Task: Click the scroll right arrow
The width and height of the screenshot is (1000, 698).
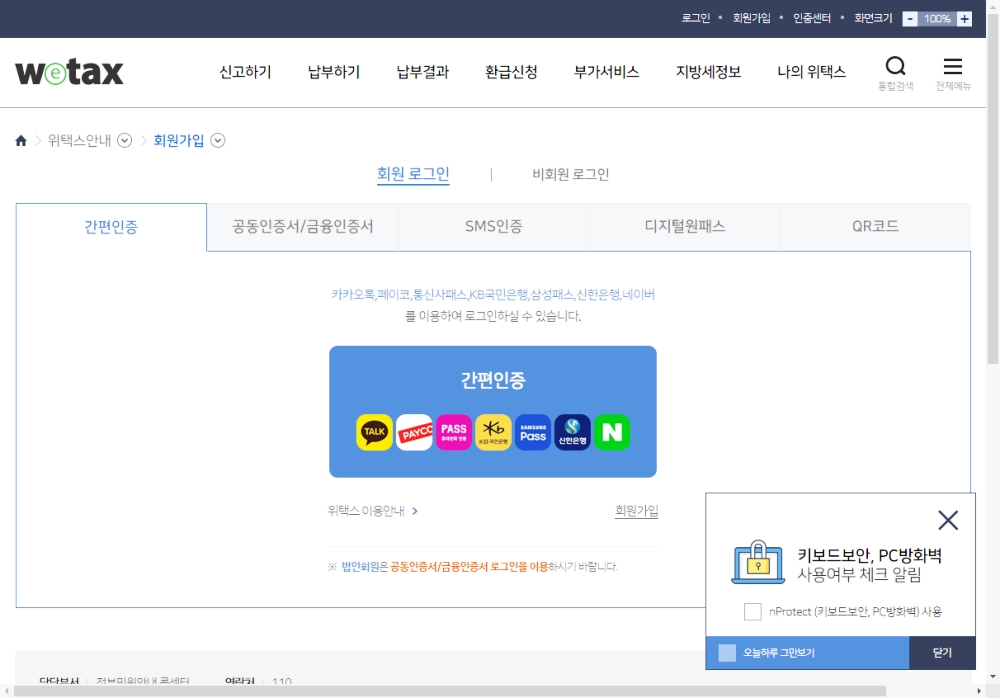Action: point(979,691)
